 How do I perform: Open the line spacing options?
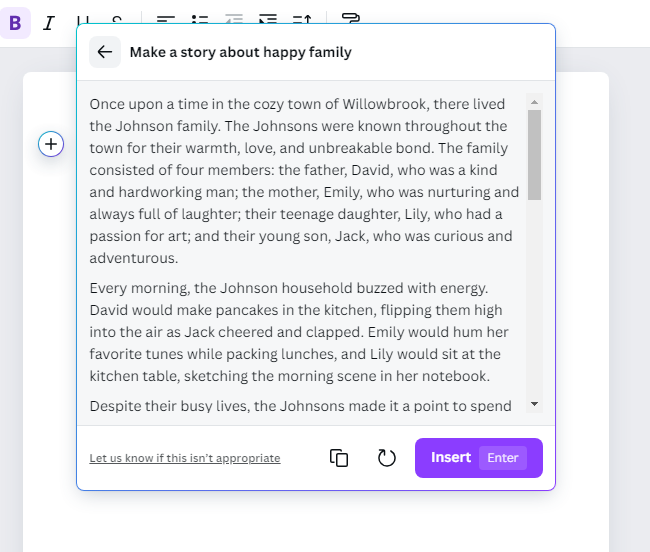[x=301, y=18]
